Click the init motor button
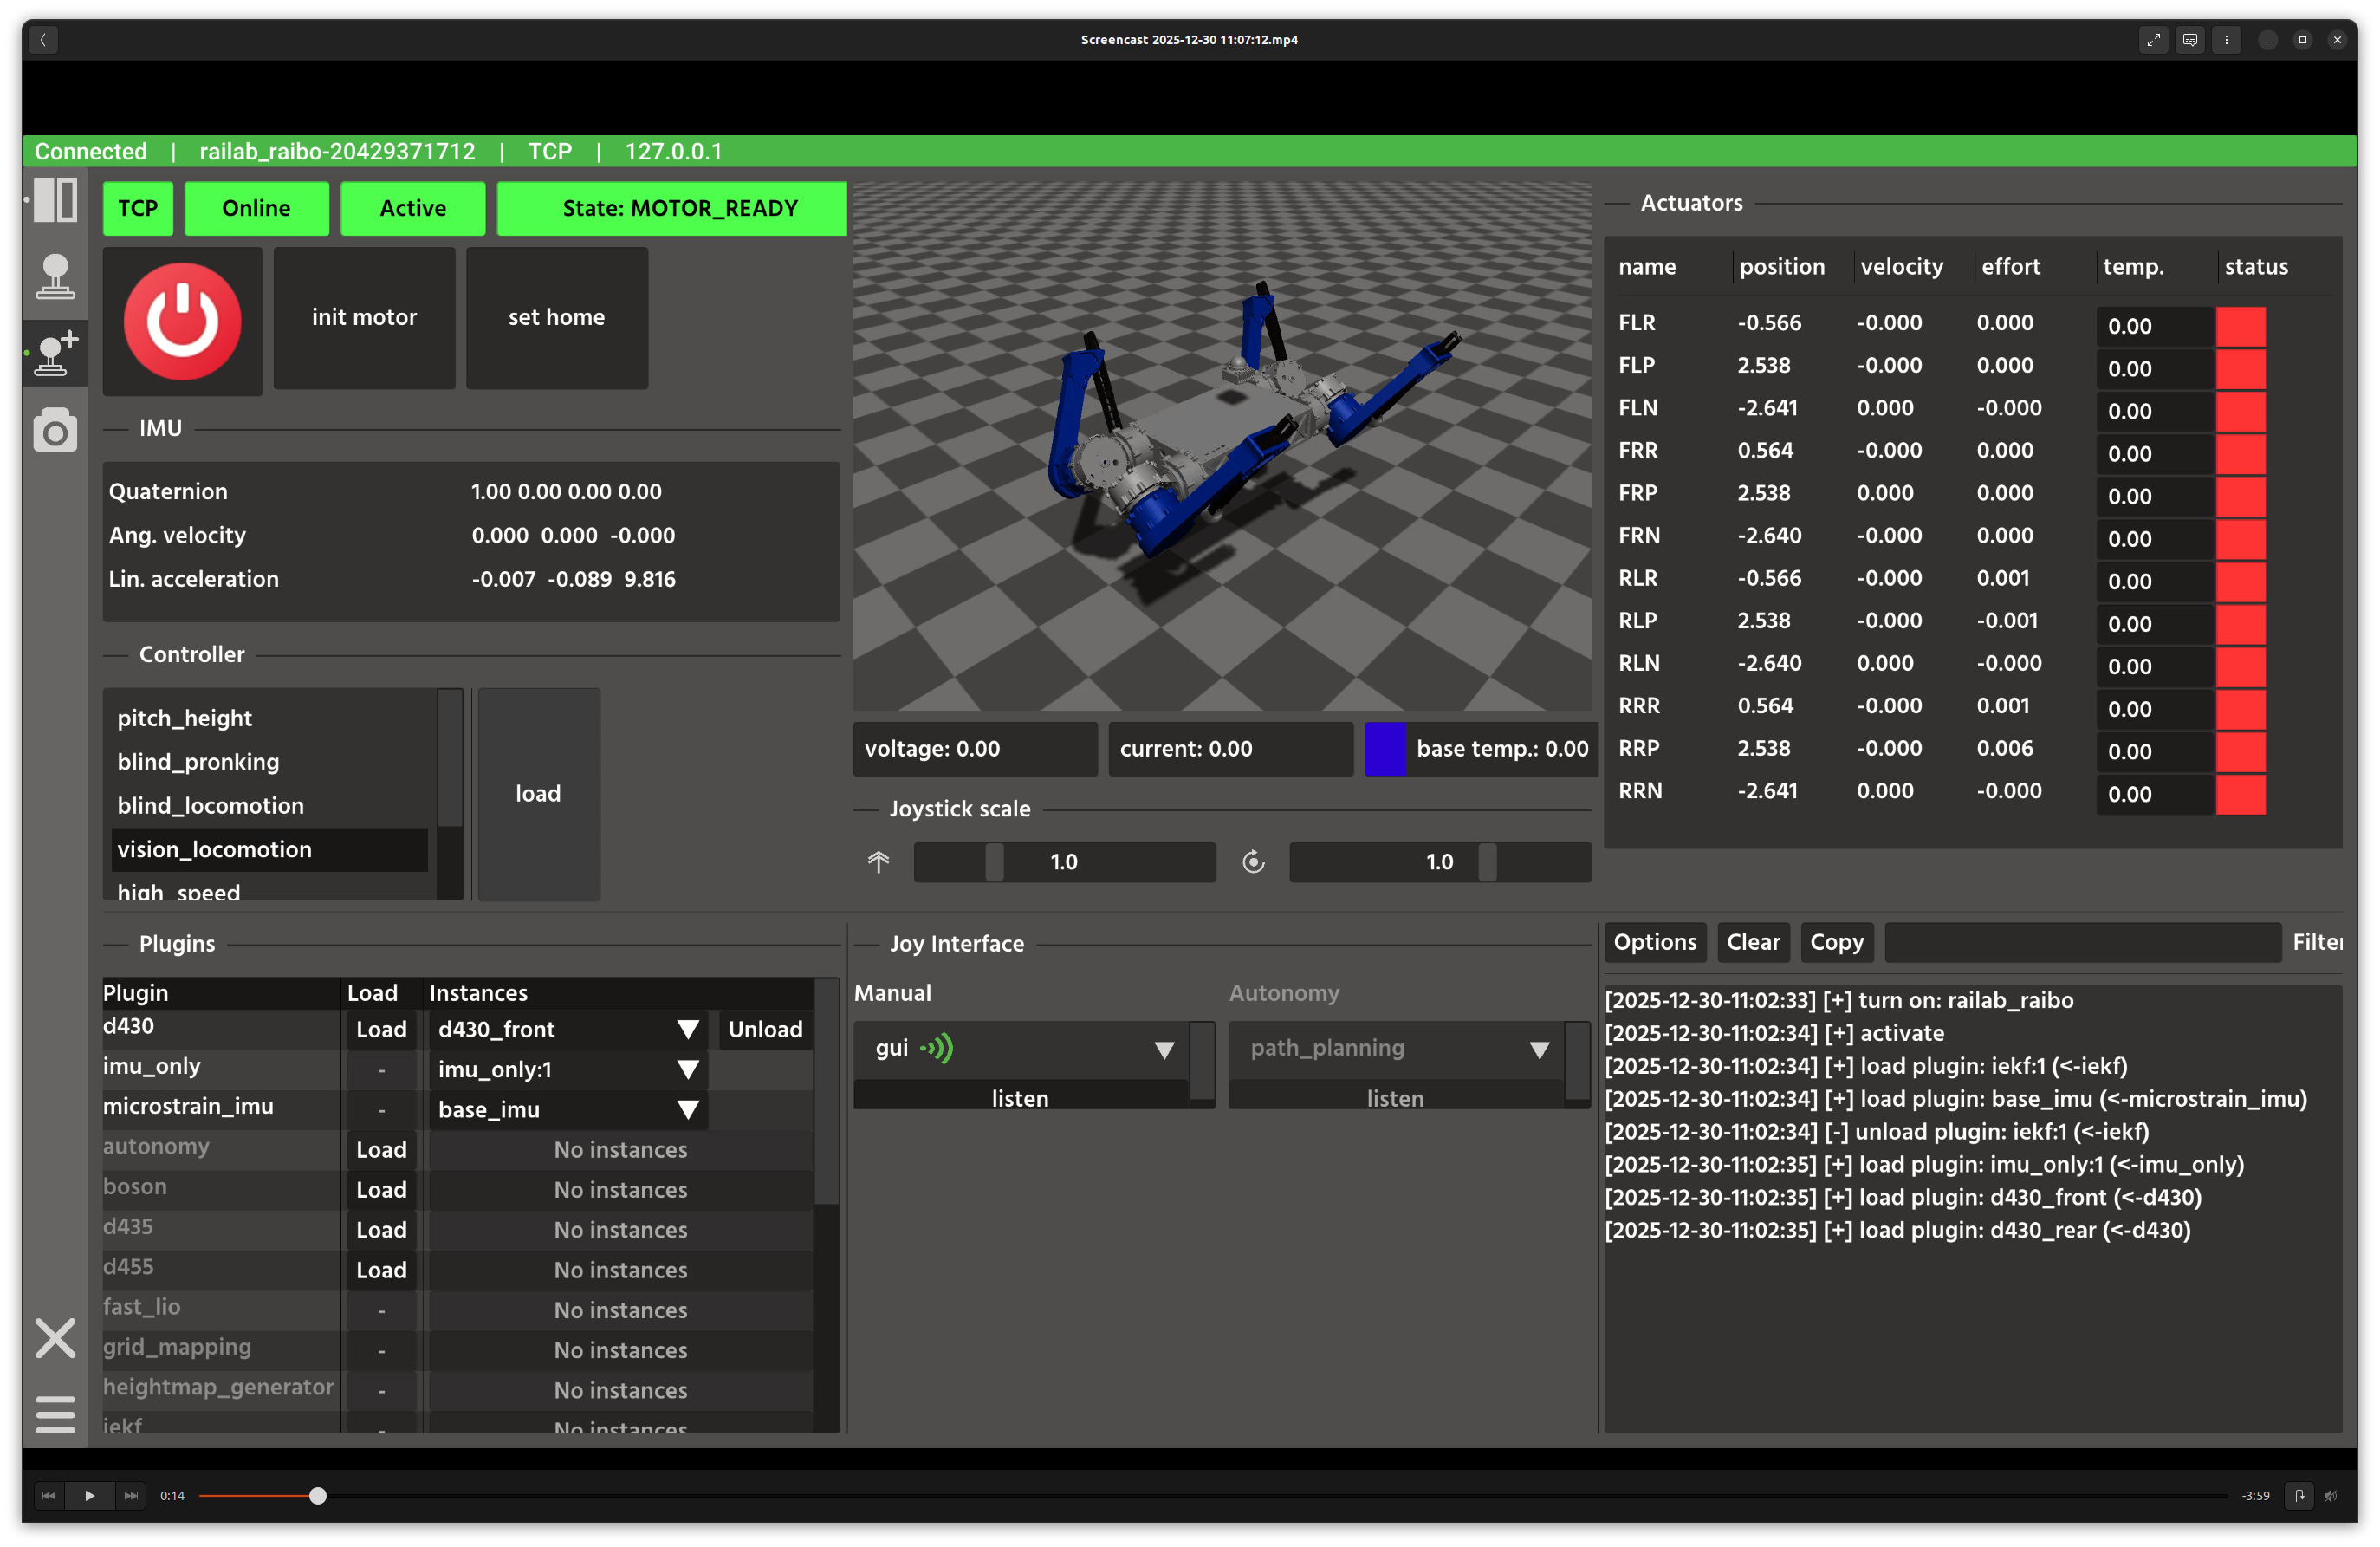Image resolution: width=2380 pixels, height=1547 pixels. [x=364, y=317]
